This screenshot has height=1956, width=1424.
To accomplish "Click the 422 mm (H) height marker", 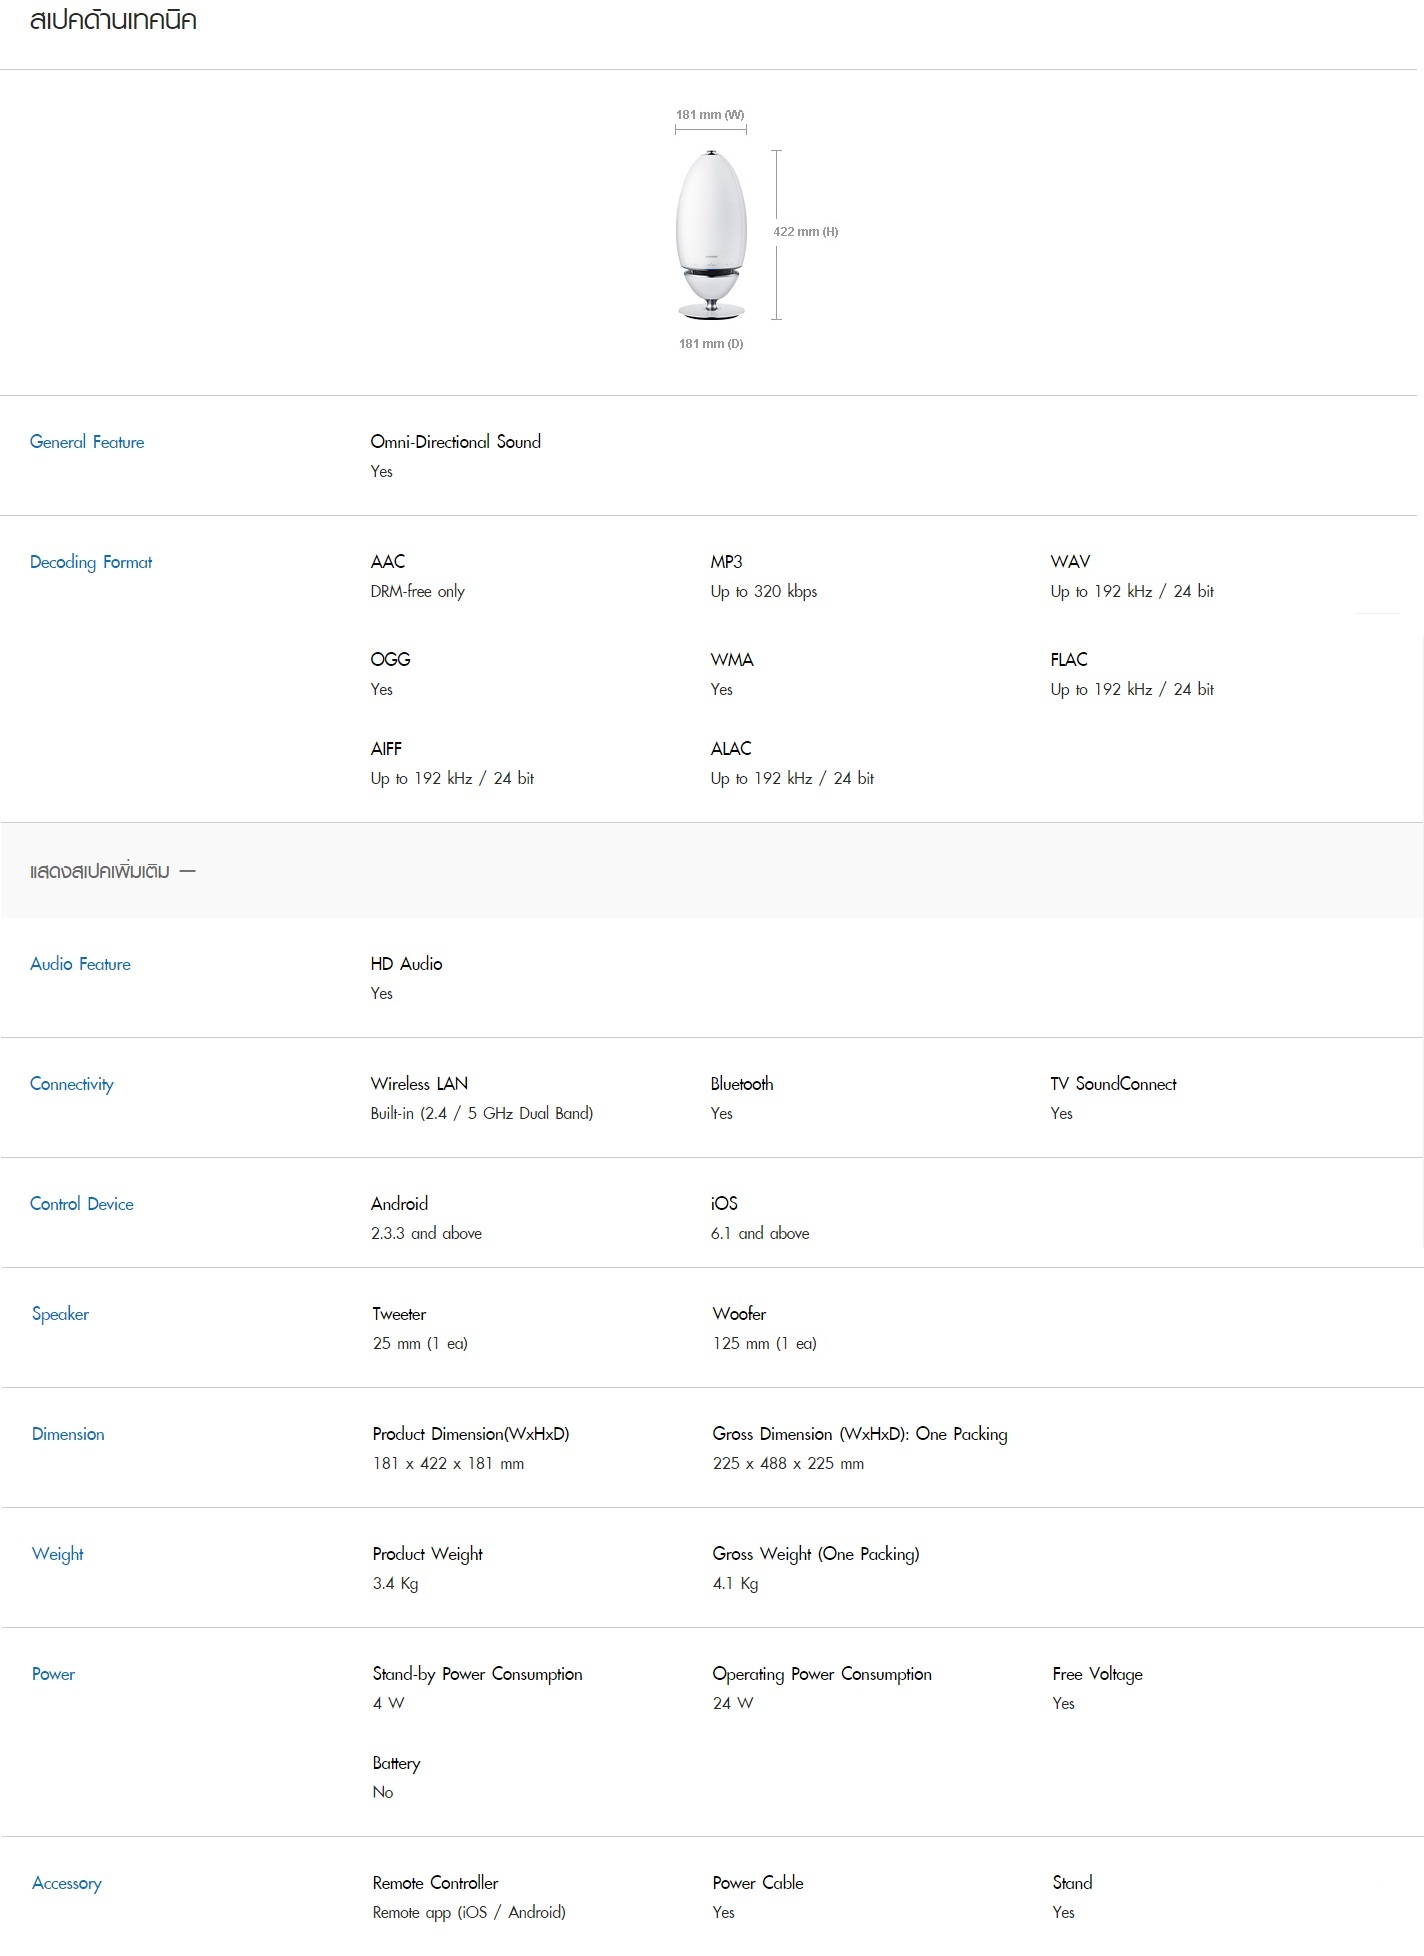I will pos(806,232).
